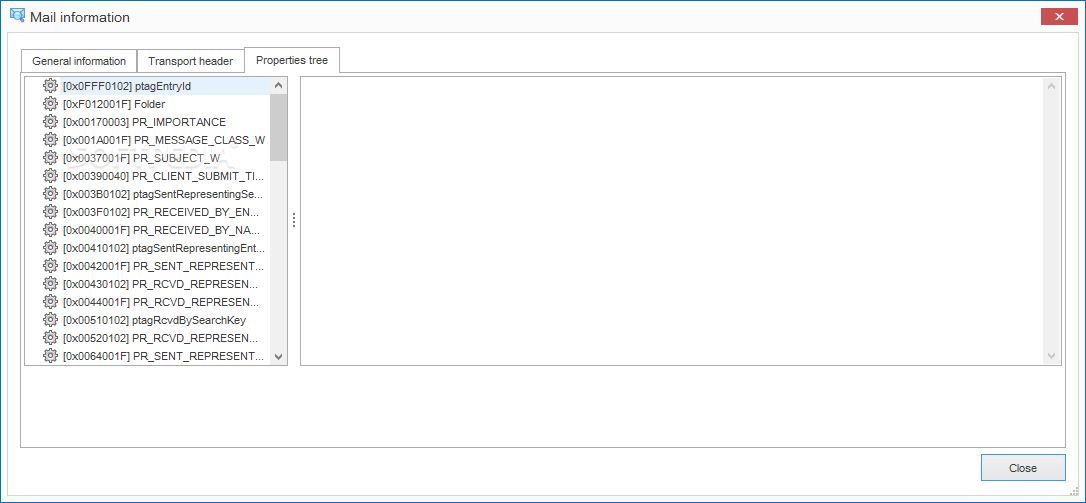Click the gear icon of the 0x00520102 property
1086x503 pixels.
50,338
